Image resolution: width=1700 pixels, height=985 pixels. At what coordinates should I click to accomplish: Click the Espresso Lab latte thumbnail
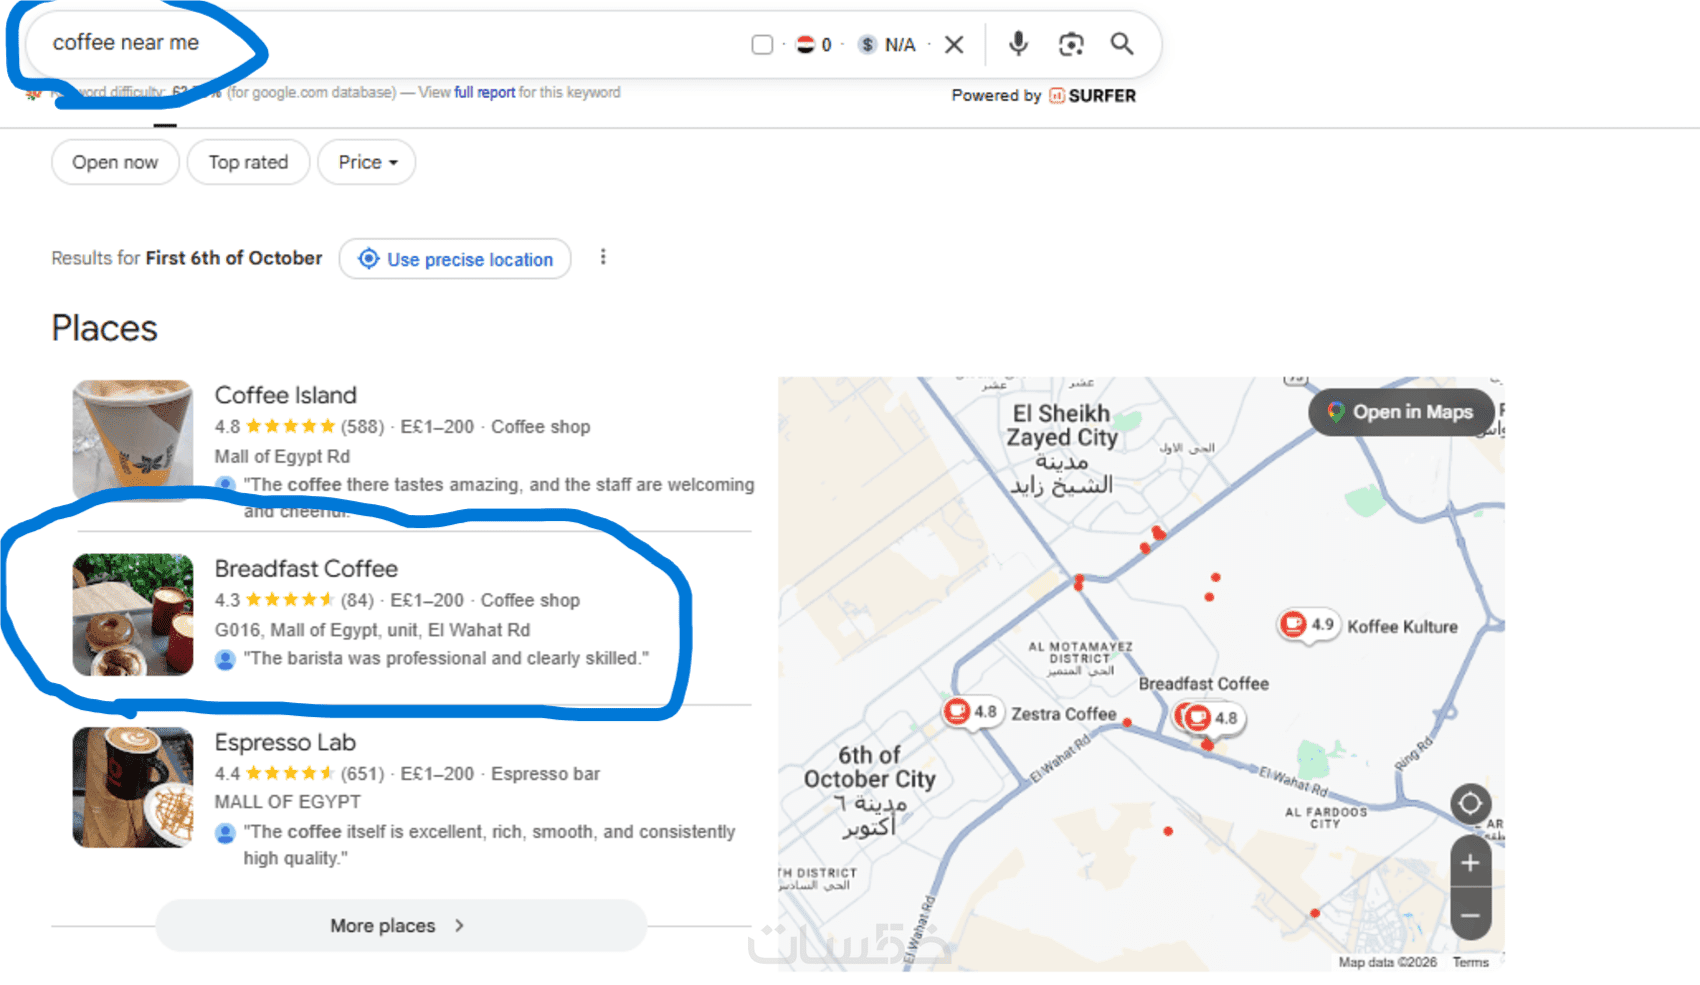133,787
